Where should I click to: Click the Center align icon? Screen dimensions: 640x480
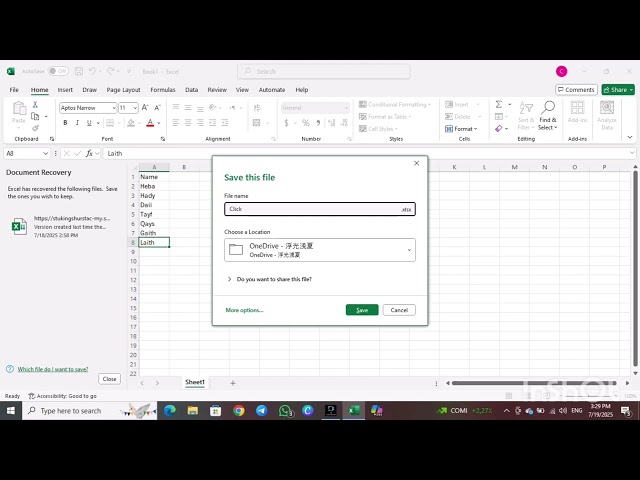click(x=188, y=122)
